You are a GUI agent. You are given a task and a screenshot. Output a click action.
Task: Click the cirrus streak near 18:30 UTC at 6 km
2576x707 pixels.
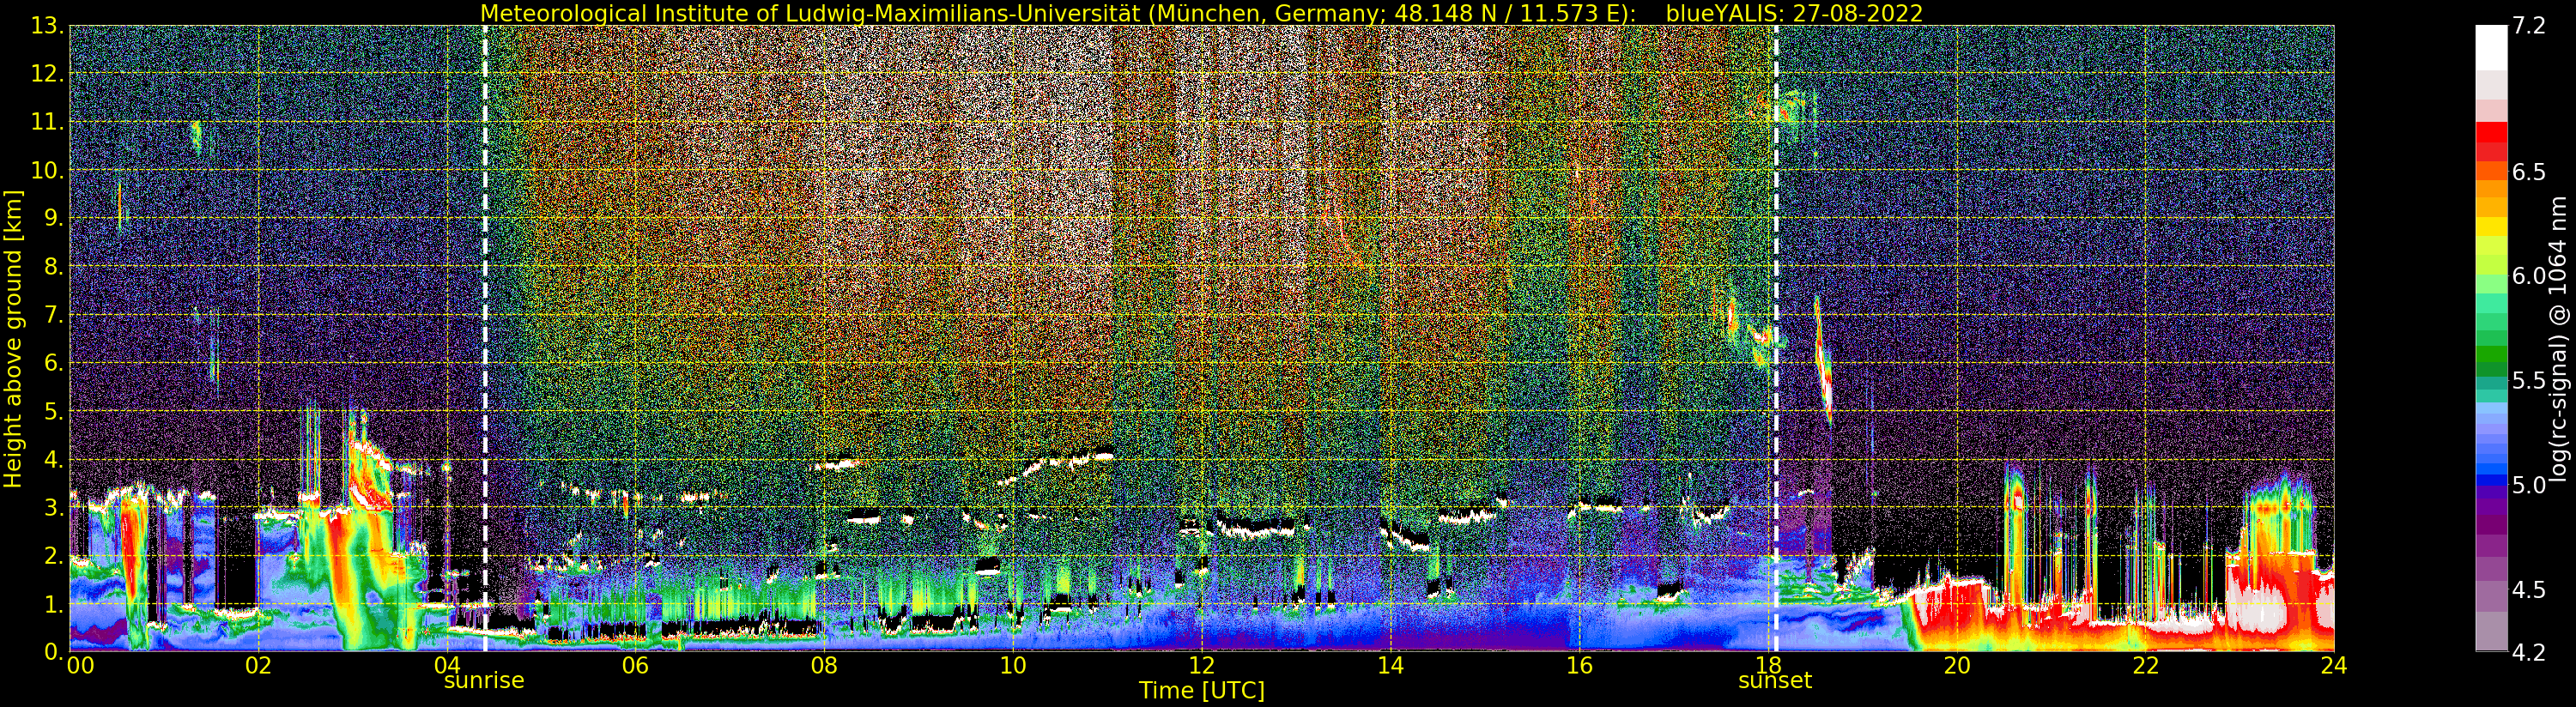click(x=1822, y=360)
